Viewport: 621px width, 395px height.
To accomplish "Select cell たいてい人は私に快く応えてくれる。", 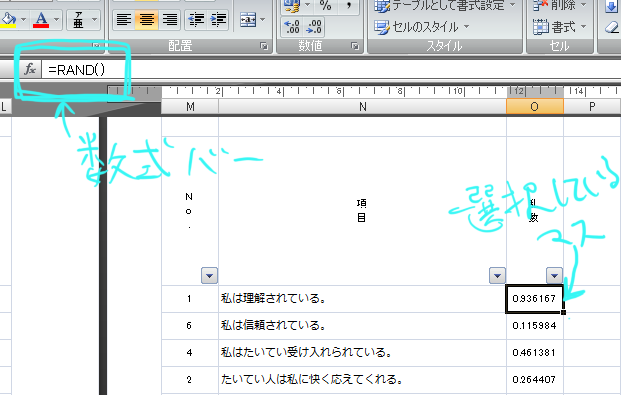I will click(x=362, y=380).
